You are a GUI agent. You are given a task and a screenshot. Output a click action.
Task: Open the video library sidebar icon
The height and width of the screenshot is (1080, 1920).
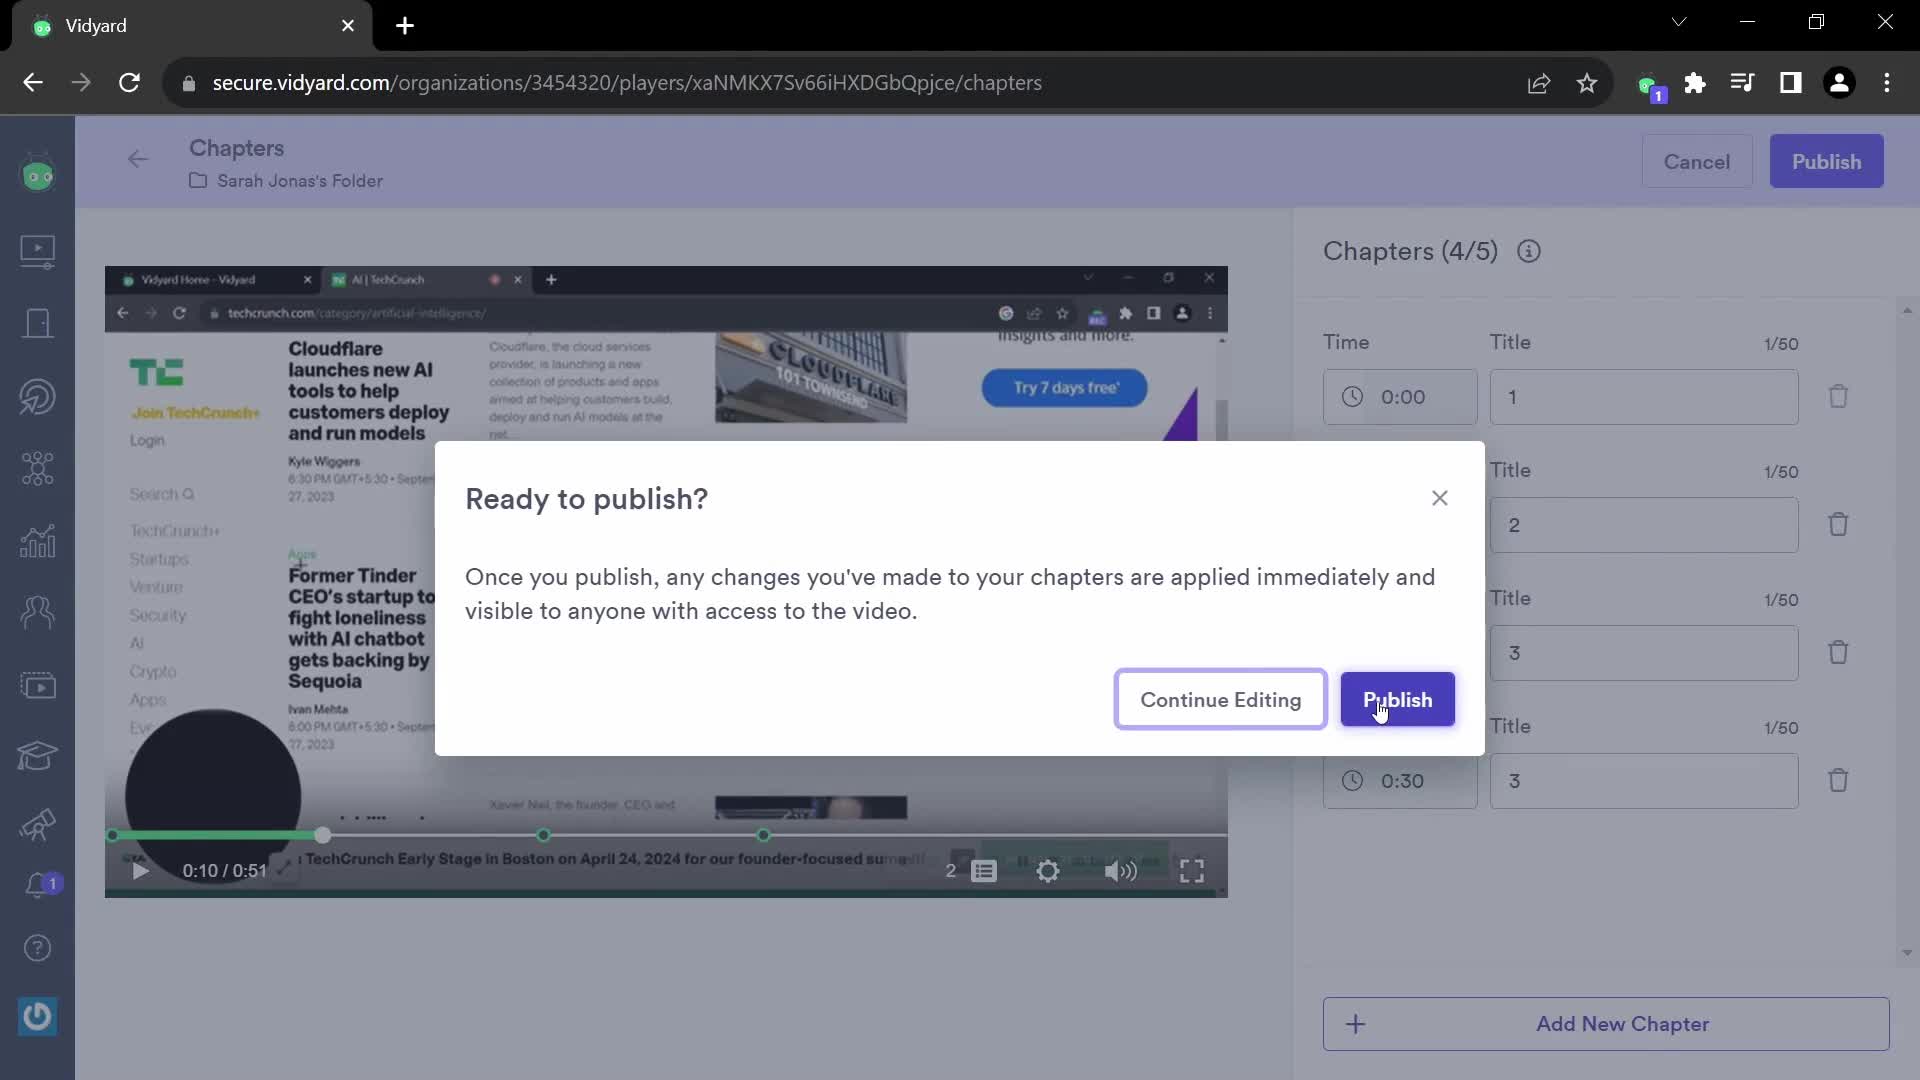click(38, 251)
